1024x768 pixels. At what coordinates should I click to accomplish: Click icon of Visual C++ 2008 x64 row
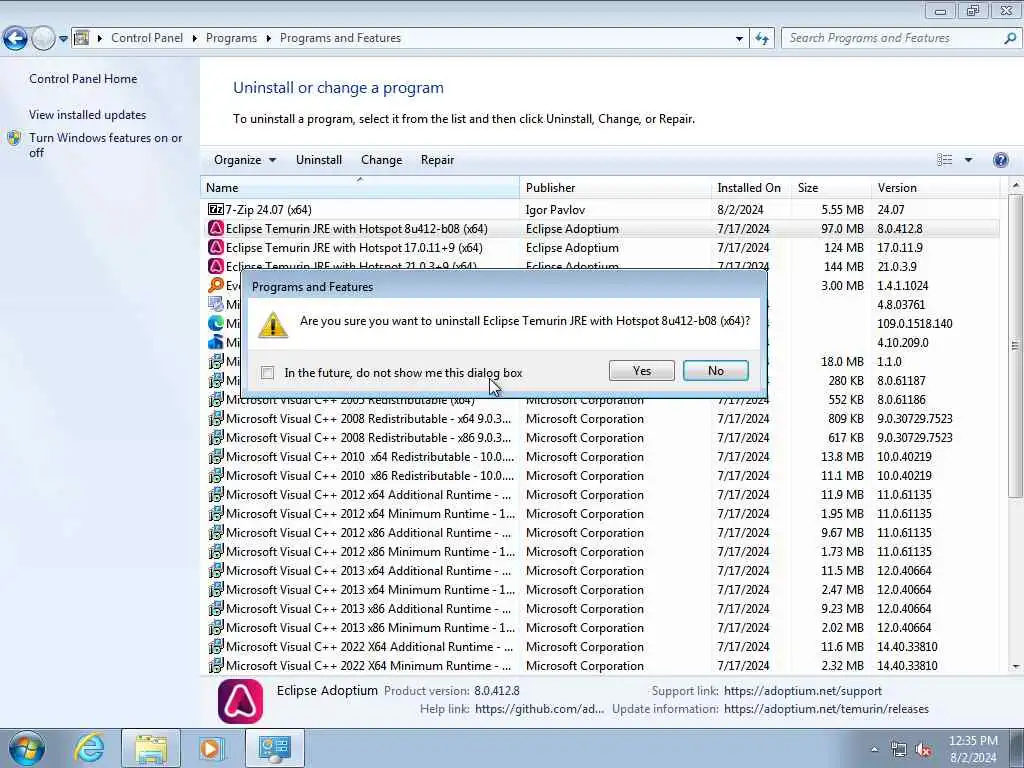(x=216, y=419)
